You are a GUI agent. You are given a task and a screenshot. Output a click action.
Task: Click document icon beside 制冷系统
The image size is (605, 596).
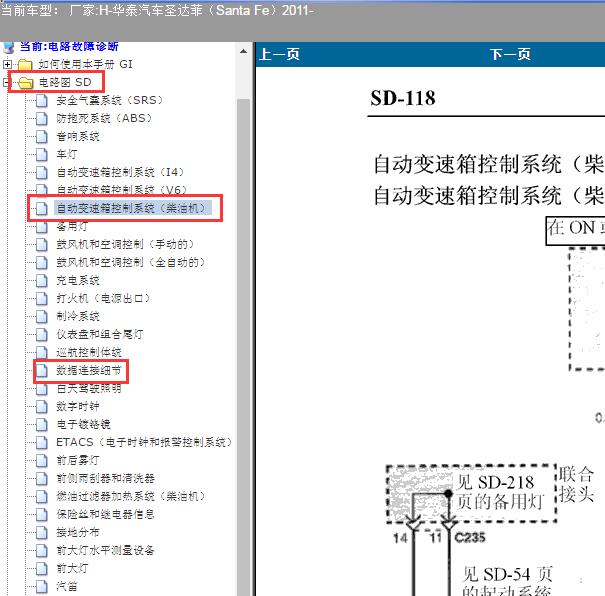42,317
